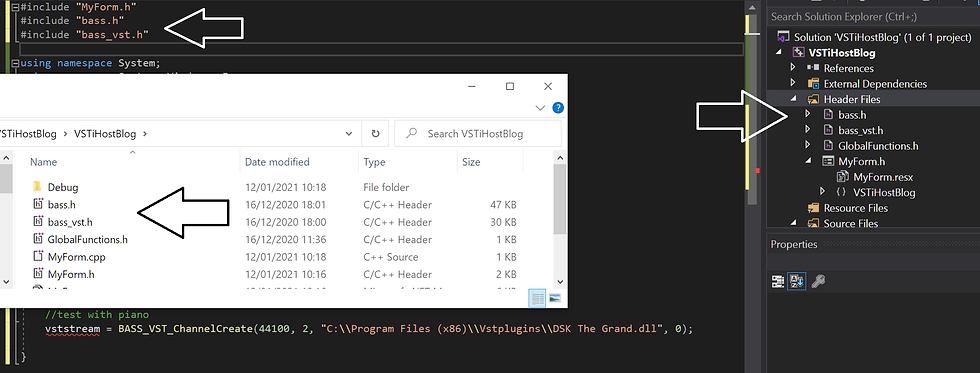Collapse the include directives code block

15,8
